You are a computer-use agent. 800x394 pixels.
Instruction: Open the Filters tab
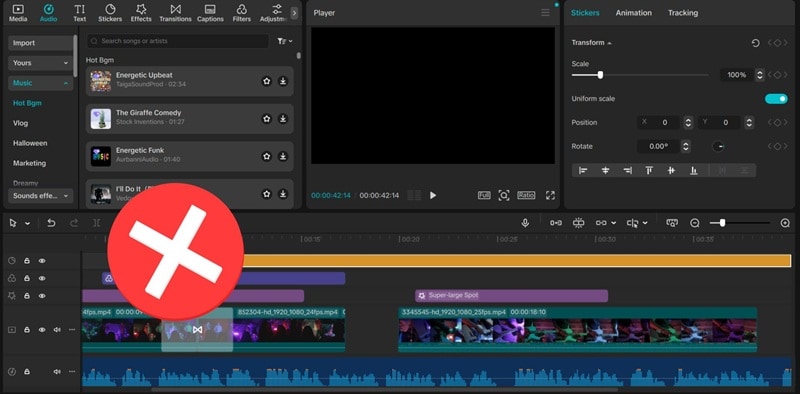[241, 13]
